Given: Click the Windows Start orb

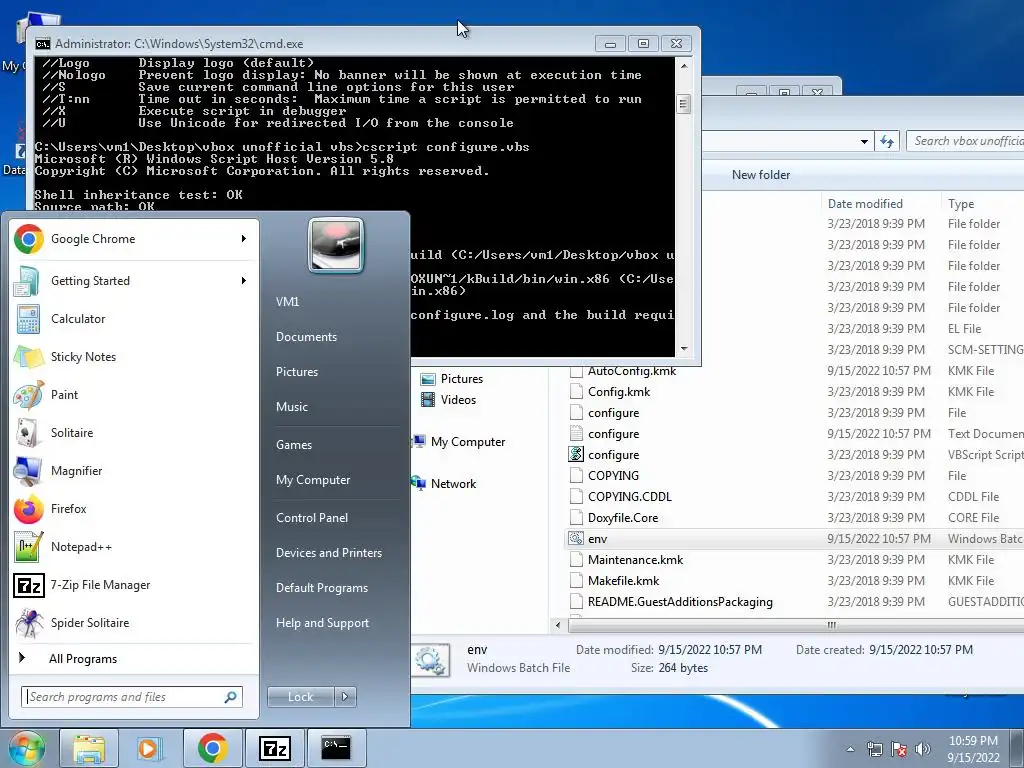Looking at the screenshot, I should 26,748.
